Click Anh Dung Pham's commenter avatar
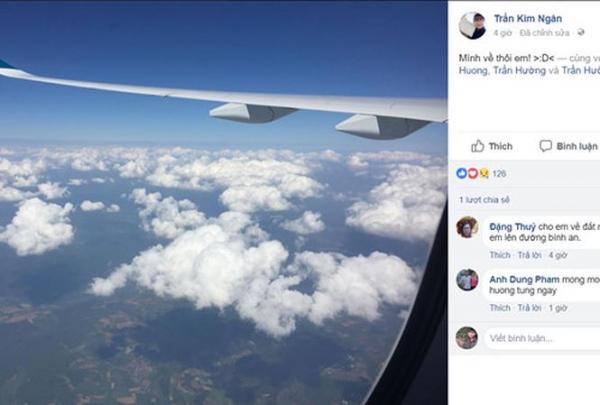 coord(467,280)
